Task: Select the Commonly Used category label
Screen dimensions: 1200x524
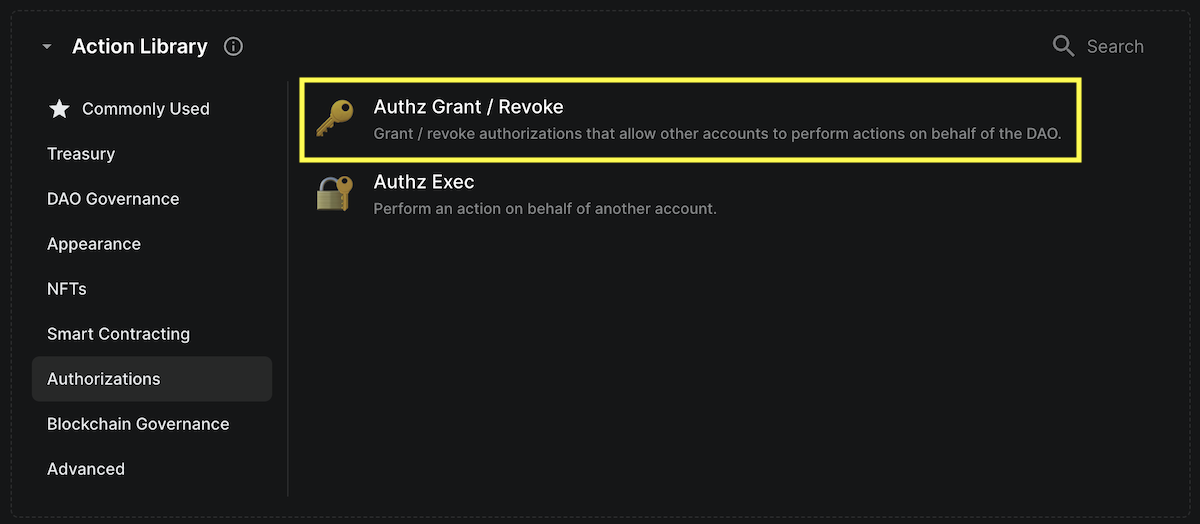Action: pyautogui.click(x=146, y=109)
